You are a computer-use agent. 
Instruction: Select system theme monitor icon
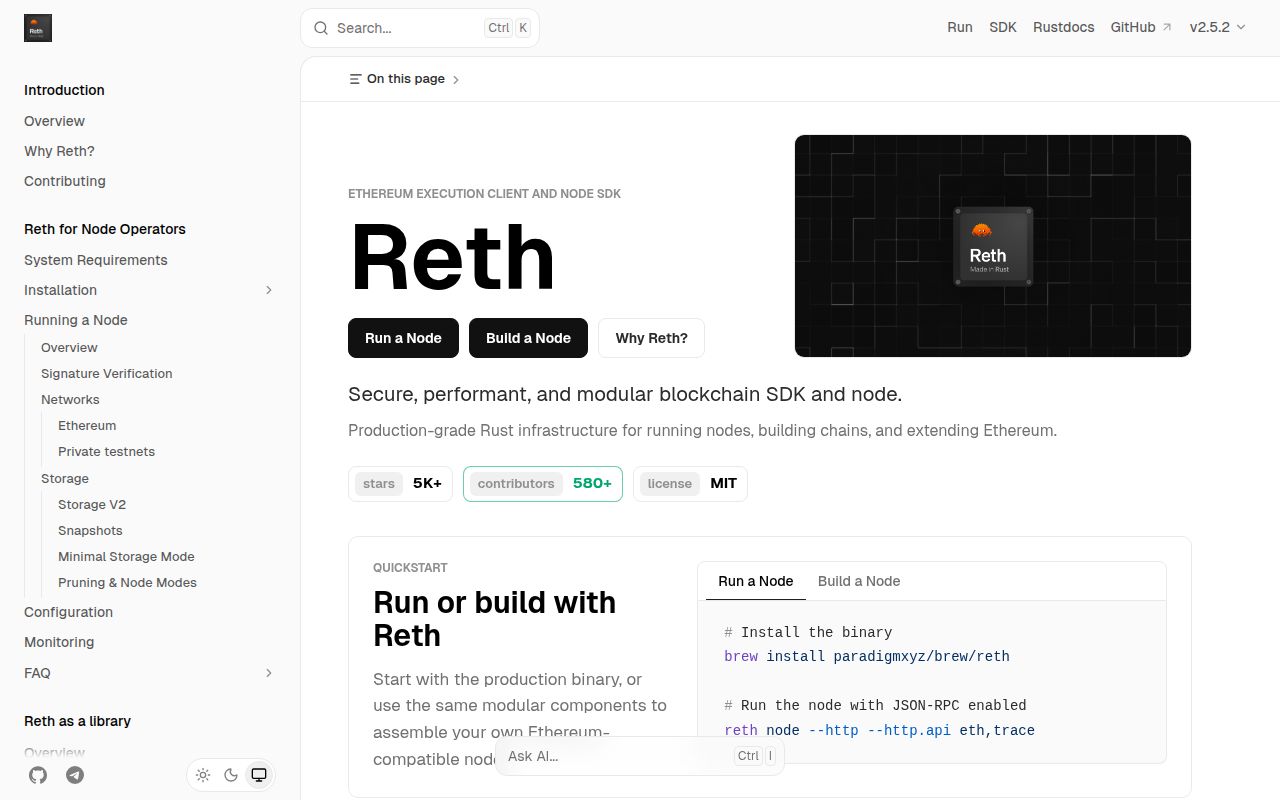tap(259, 775)
